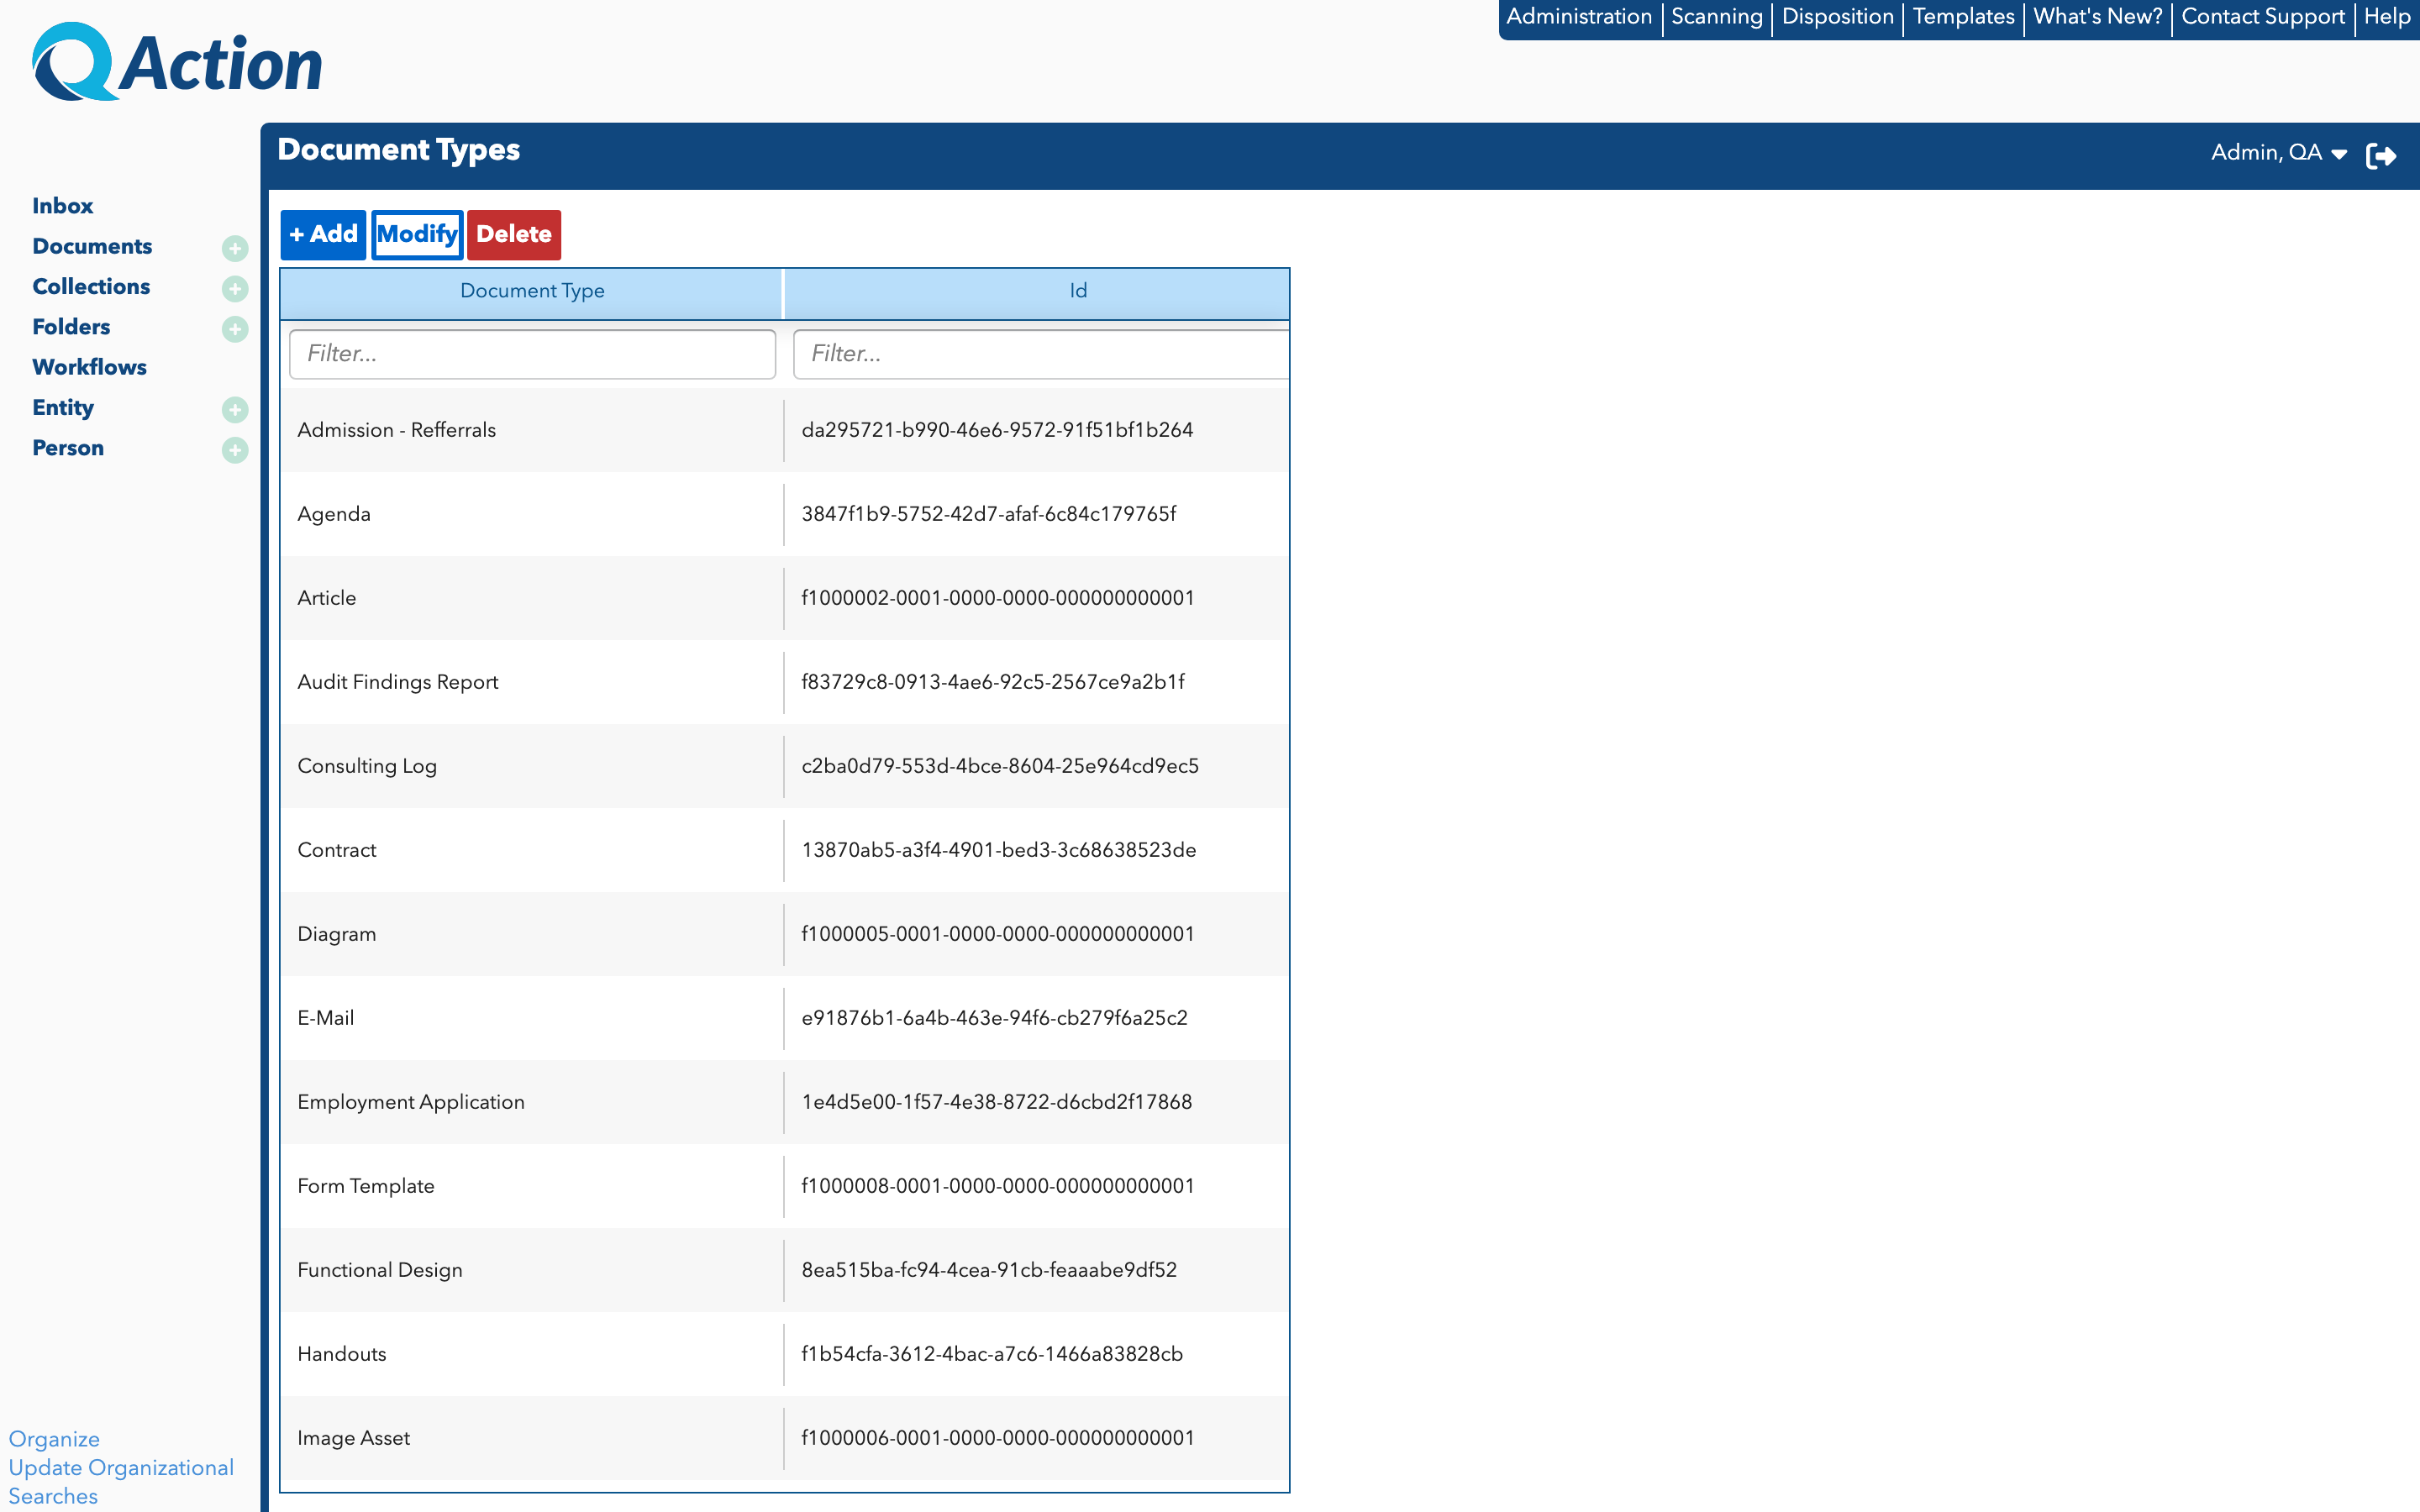
Task: Click Id f1000002-0001-0000-0000-000000000001
Action: tap(998, 598)
